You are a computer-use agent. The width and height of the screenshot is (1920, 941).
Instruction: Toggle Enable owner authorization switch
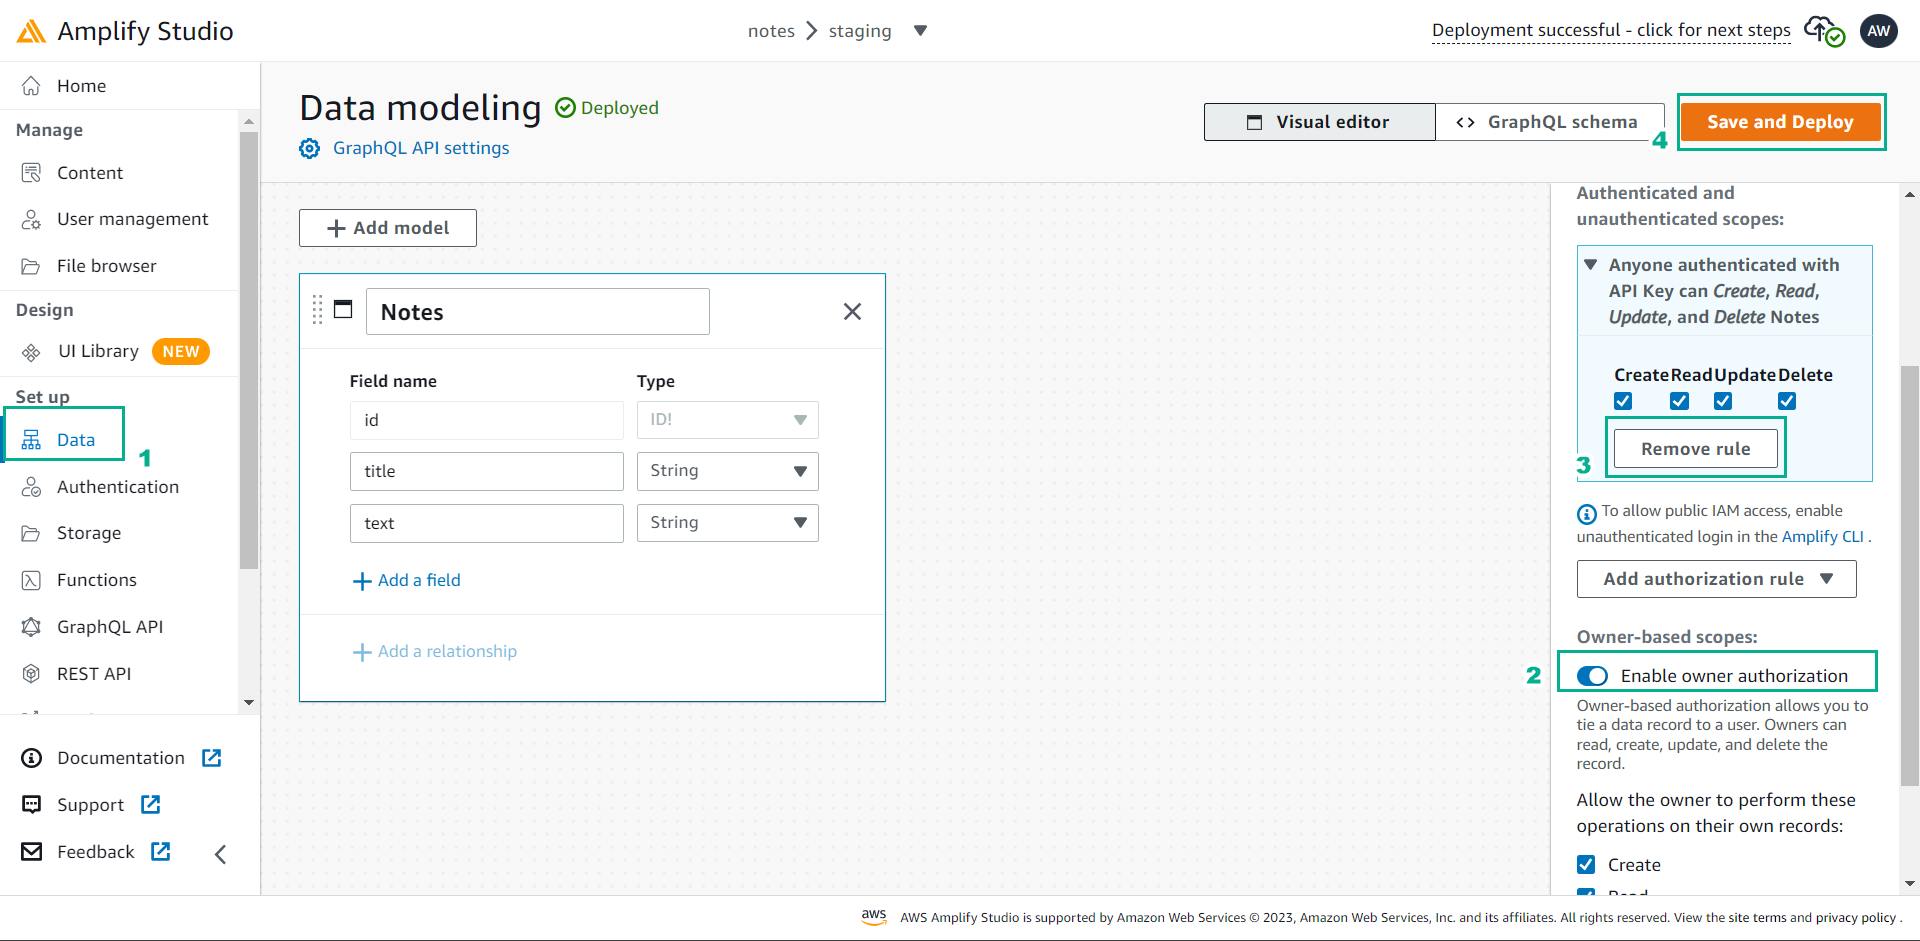pyautogui.click(x=1592, y=676)
